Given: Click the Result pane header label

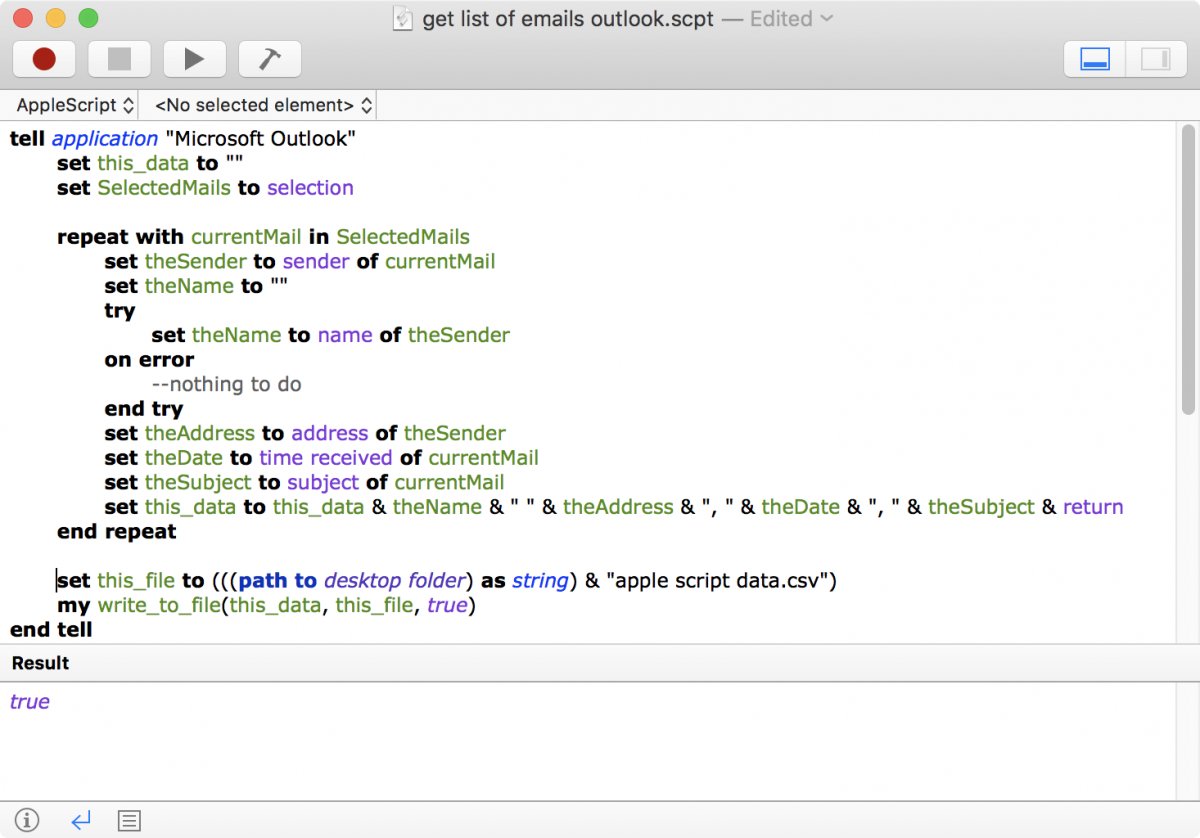Looking at the screenshot, I should (41, 662).
